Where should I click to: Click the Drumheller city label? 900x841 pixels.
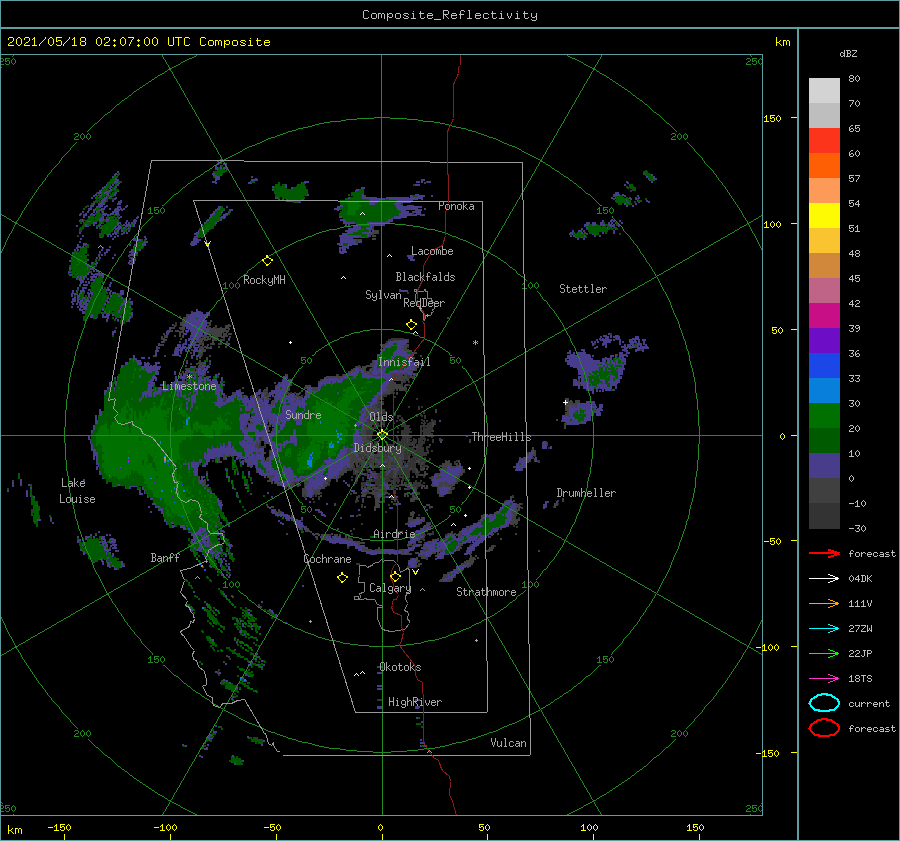[586, 493]
